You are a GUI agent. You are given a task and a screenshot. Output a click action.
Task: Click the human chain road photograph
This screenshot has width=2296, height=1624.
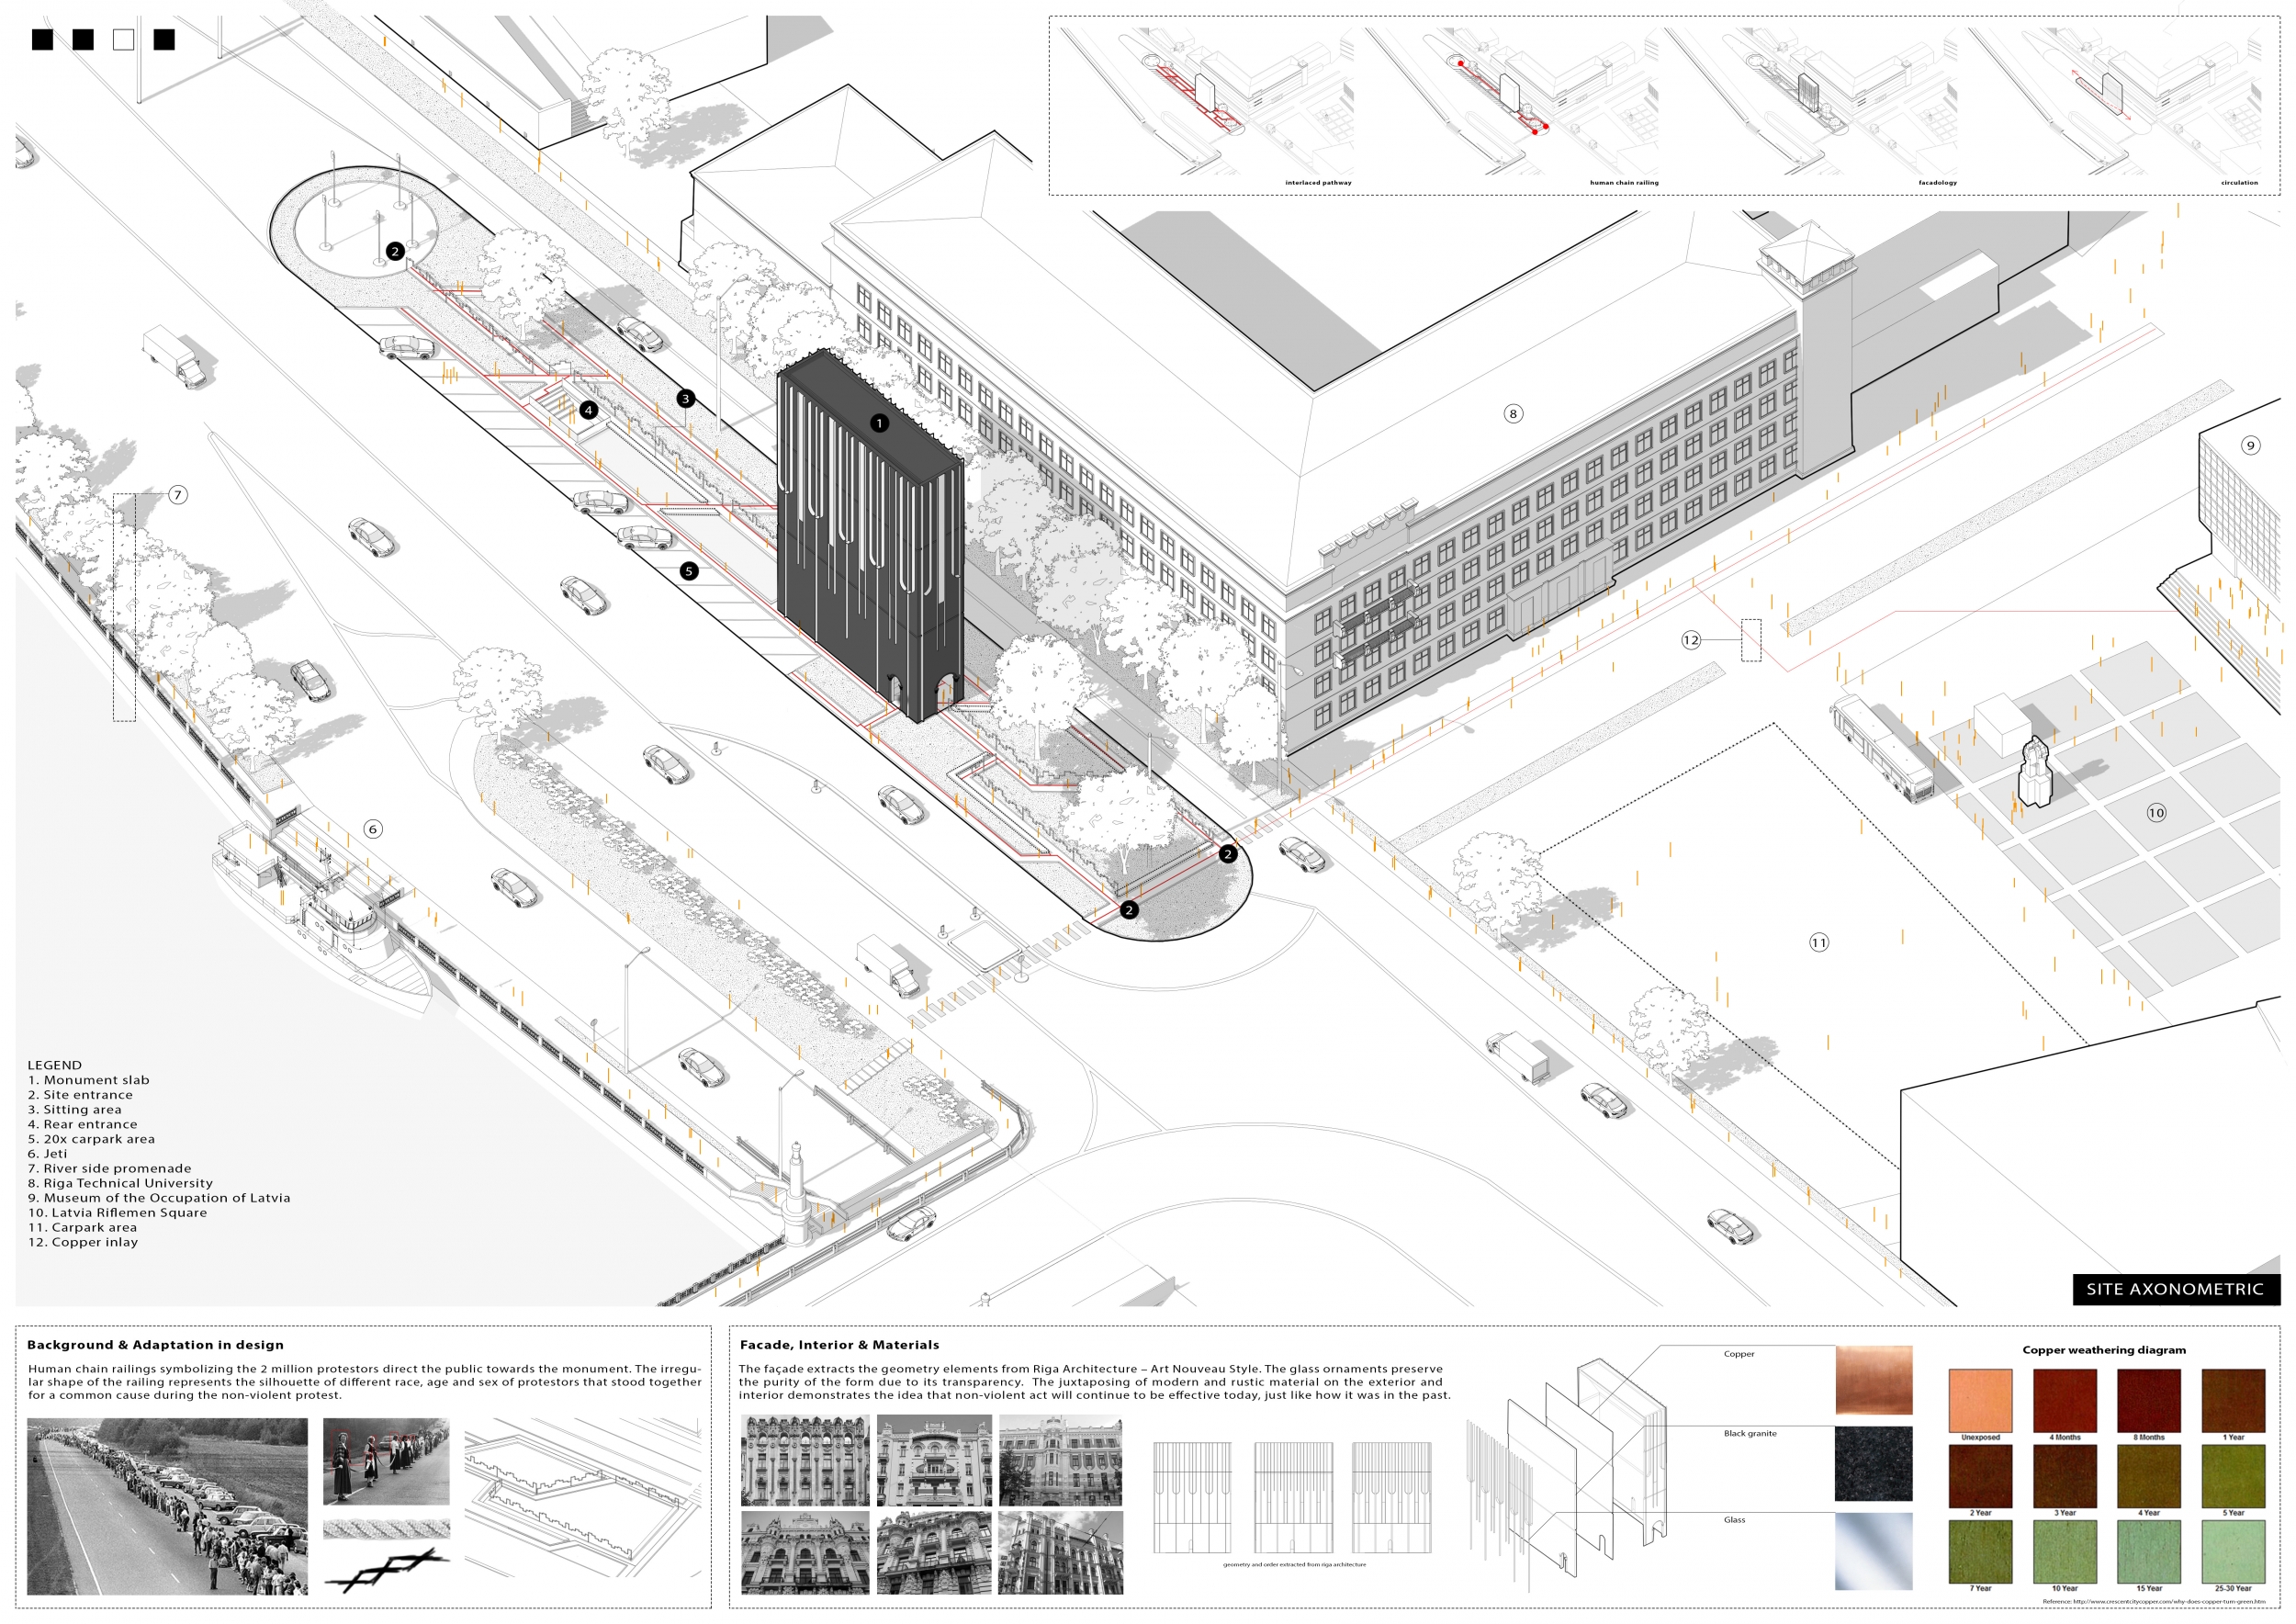pyautogui.click(x=167, y=1506)
